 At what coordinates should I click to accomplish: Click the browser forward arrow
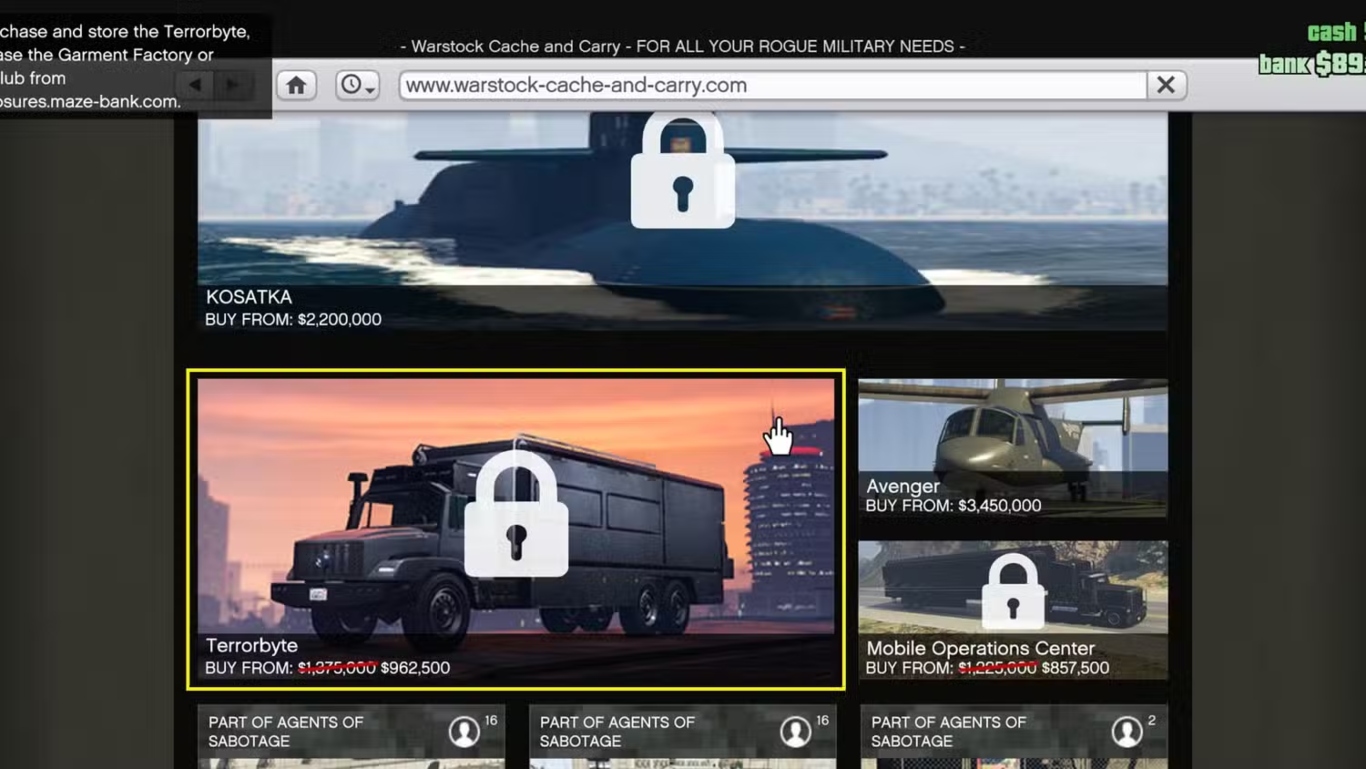(x=233, y=85)
